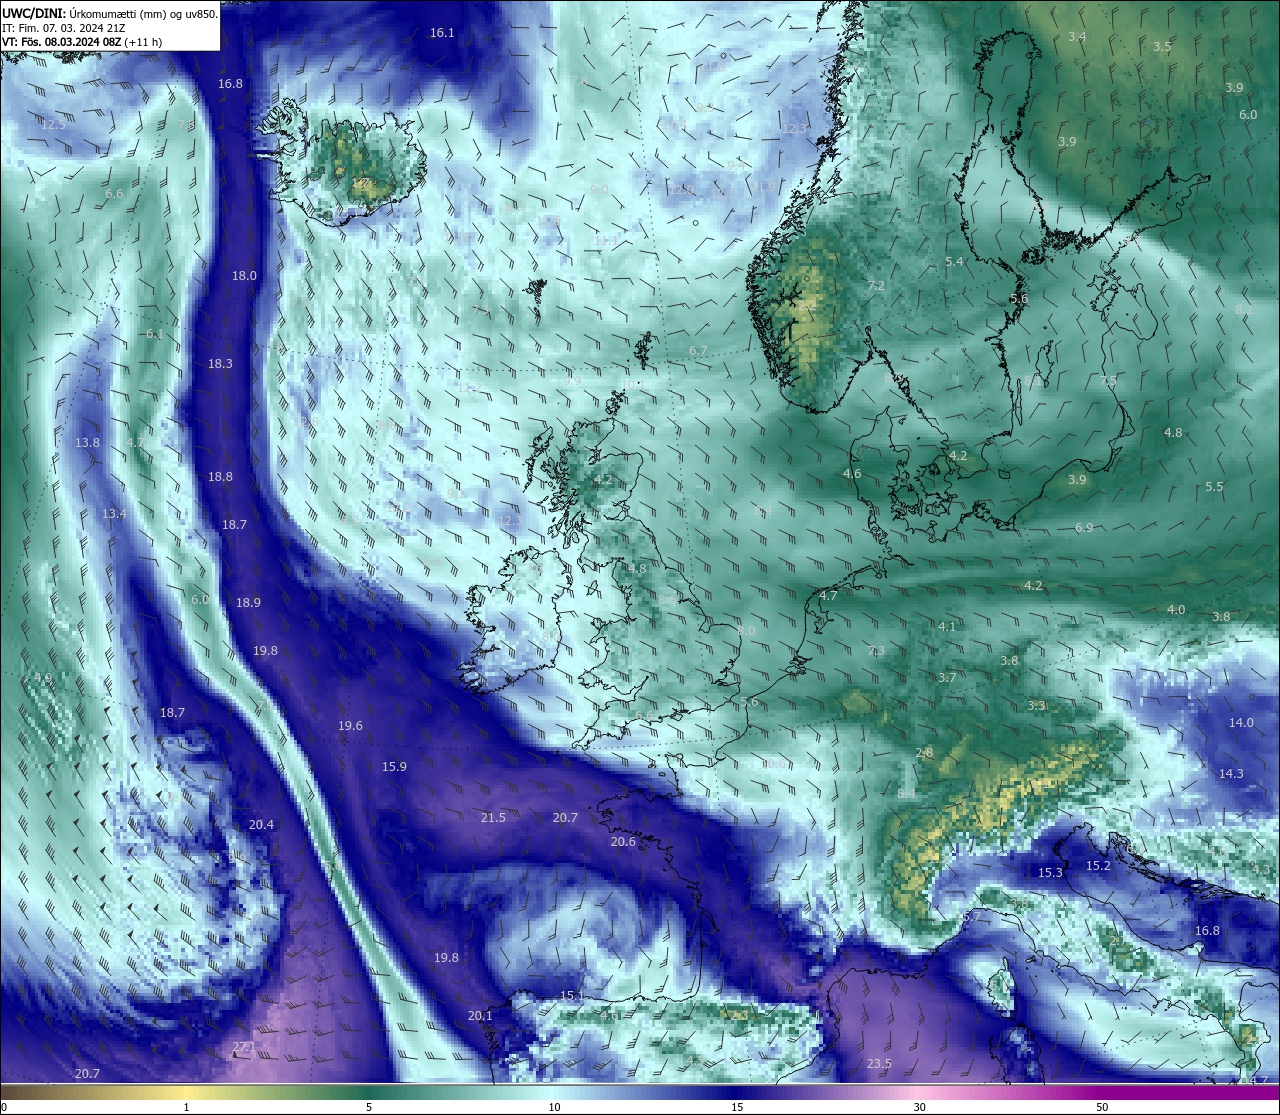Click the 21.5 value label
Viewport: 1280px width, 1115px height.
(x=493, y=818)
